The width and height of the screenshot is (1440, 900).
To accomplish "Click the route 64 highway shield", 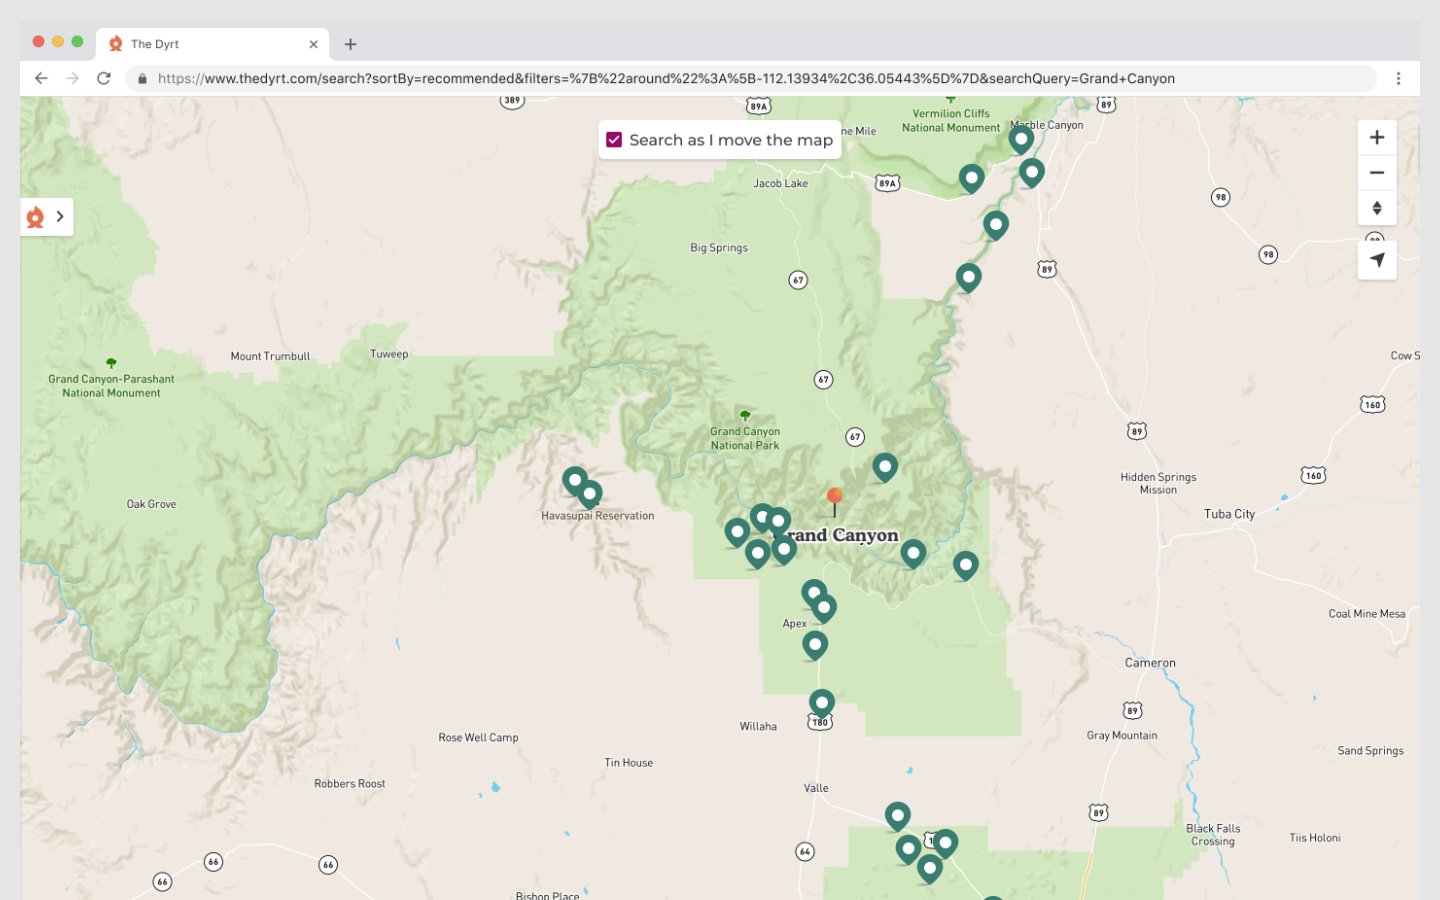I will click(805, 852).
